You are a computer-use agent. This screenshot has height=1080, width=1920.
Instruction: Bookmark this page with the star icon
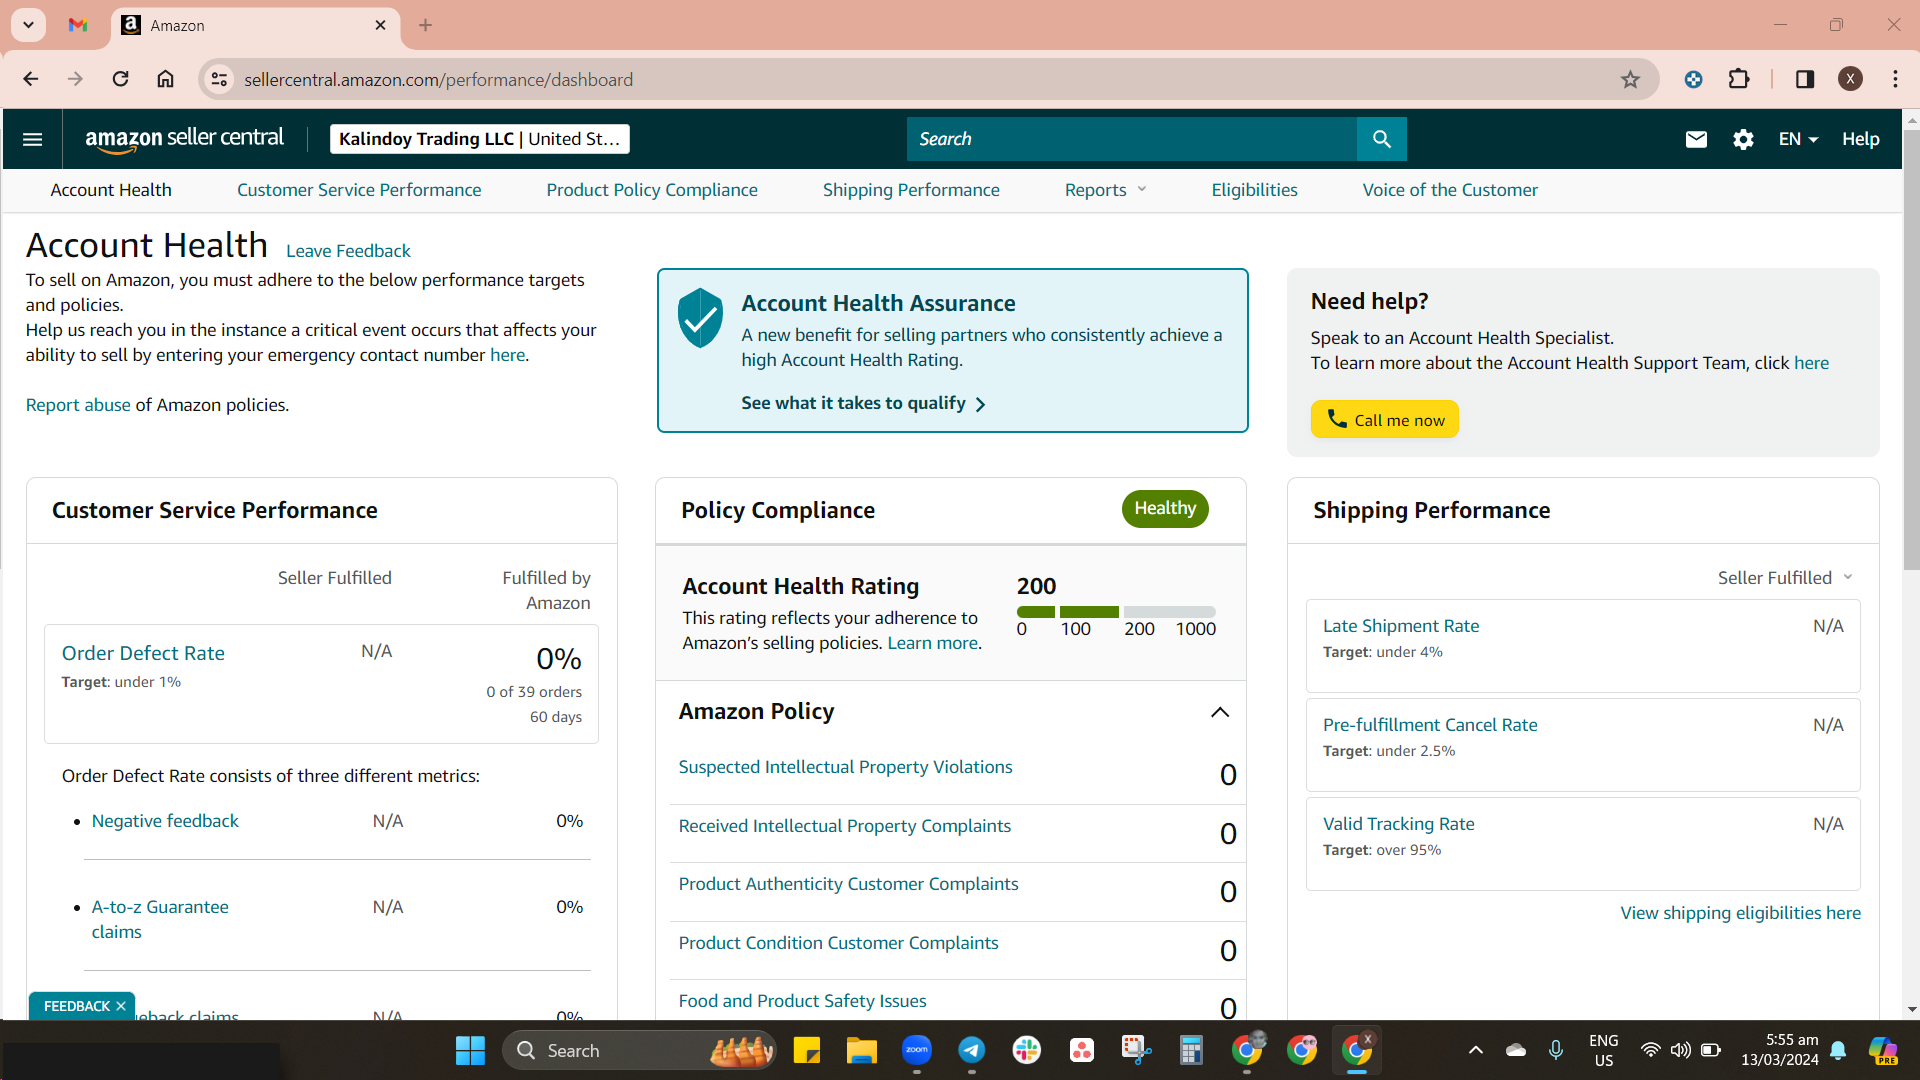pos(1630,79)
